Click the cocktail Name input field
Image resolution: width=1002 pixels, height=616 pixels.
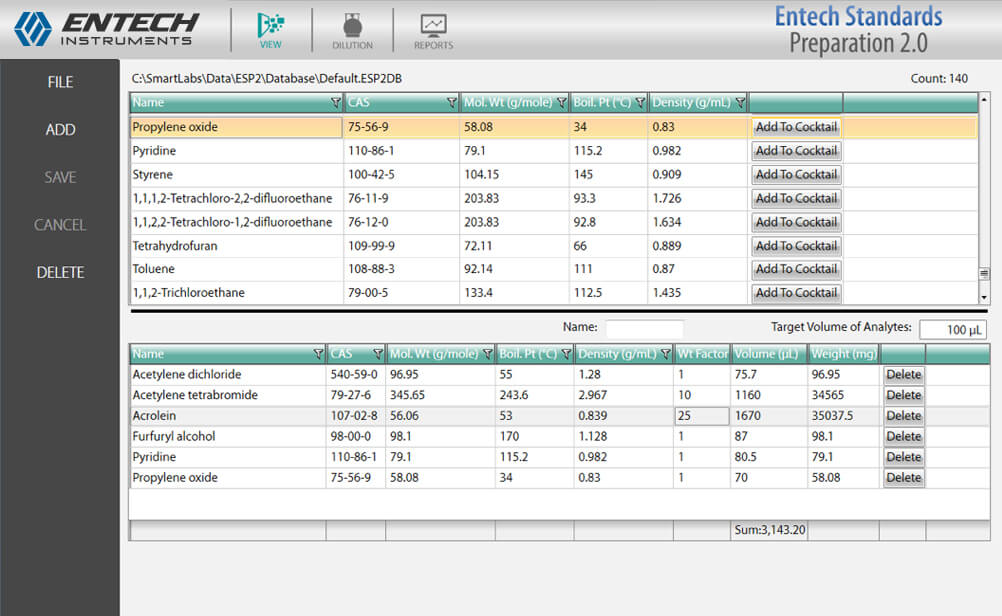pos(644,328)
